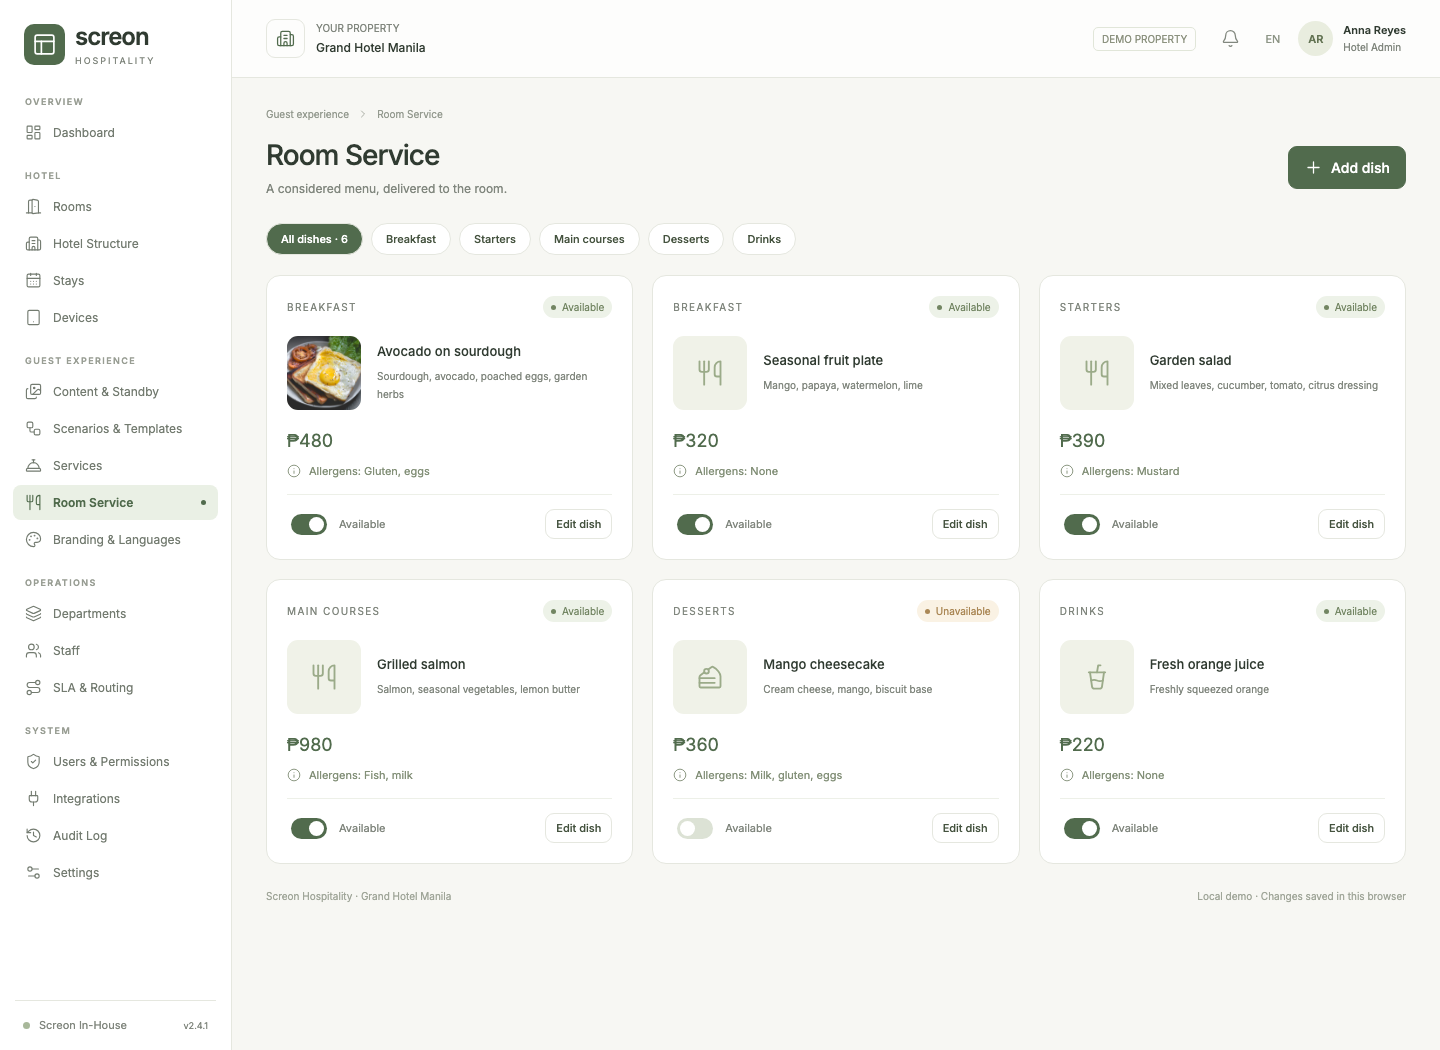Click the Integrations plug icon
Screen dimensions: 1440x1050
tap(33, 799)
